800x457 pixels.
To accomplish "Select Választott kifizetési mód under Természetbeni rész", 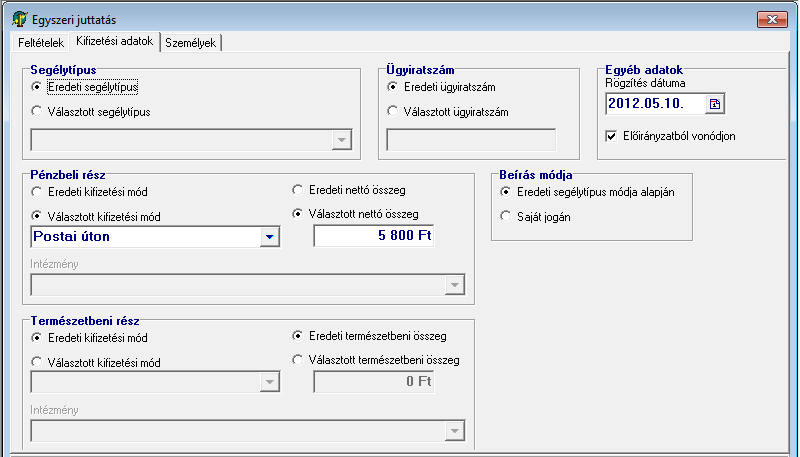I will pyautogui.click(x=36, y=362).
